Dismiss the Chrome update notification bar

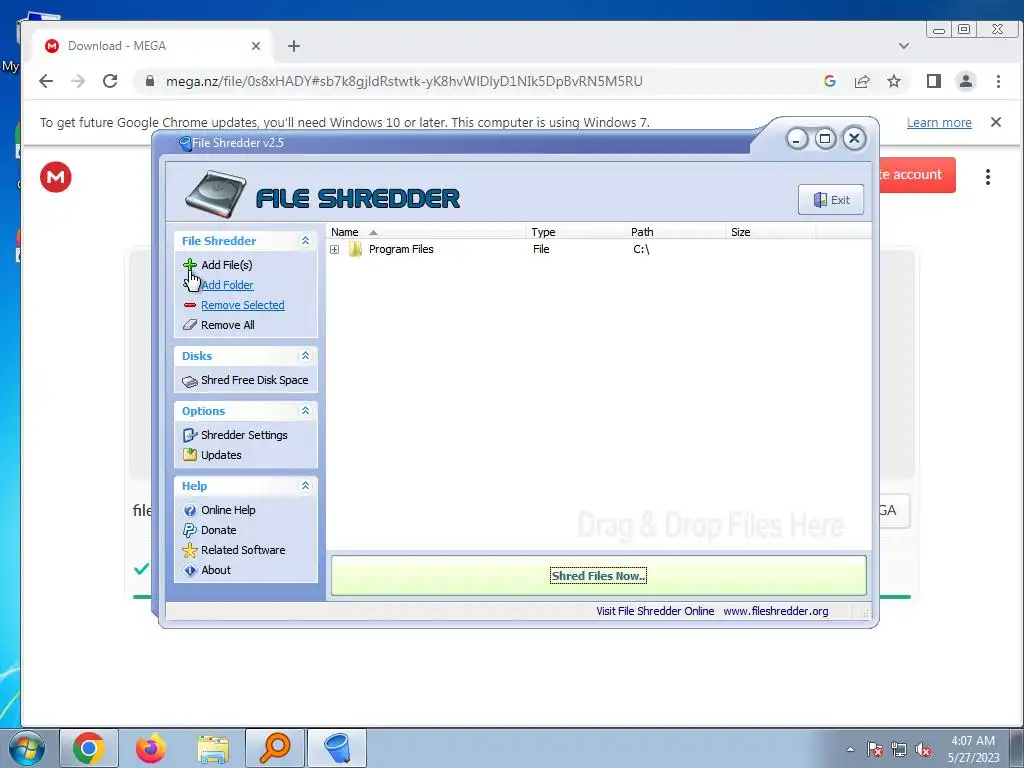coord(996,122)
